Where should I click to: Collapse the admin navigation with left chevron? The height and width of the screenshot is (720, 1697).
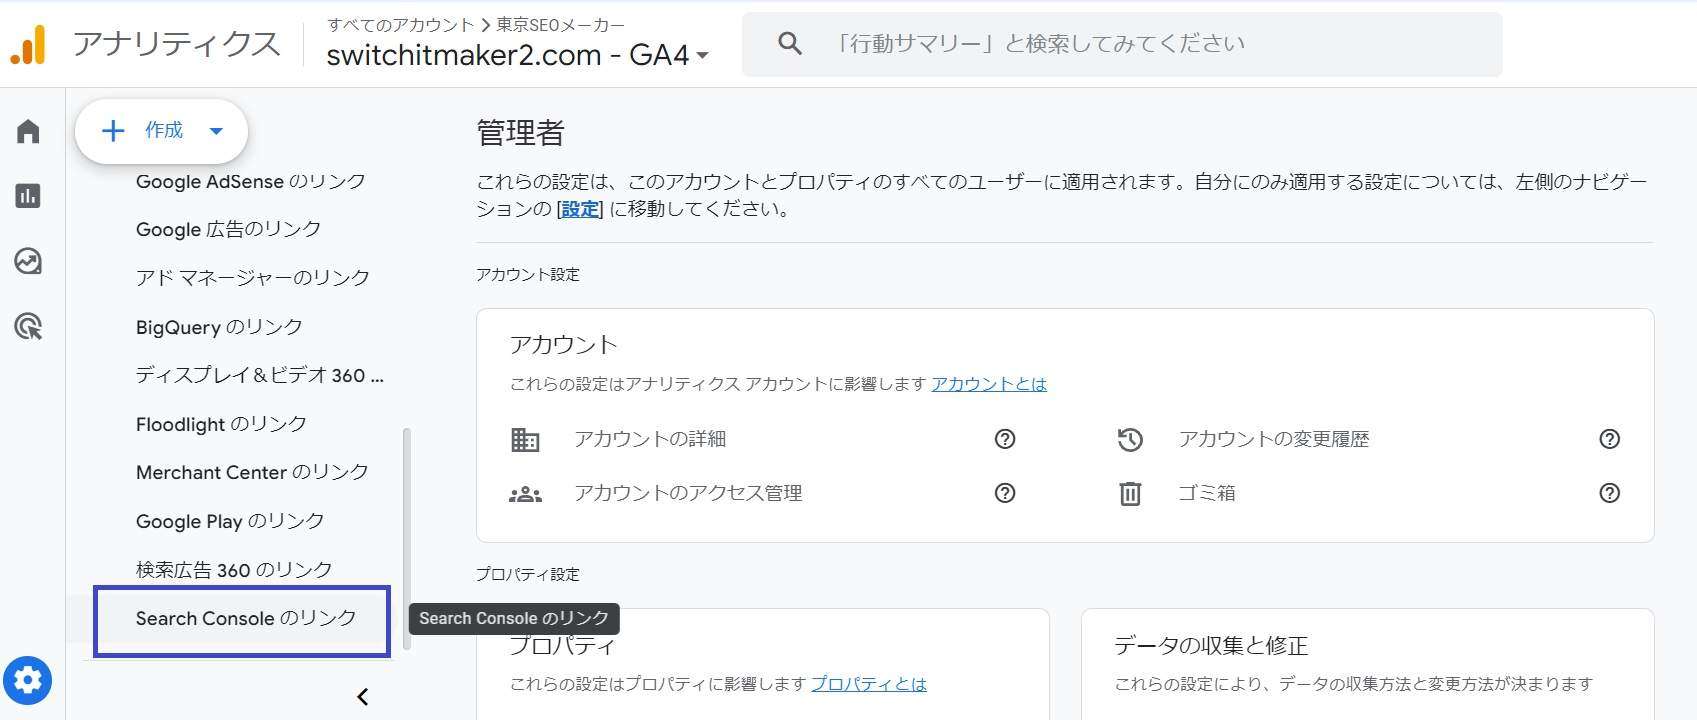(363, 697)
